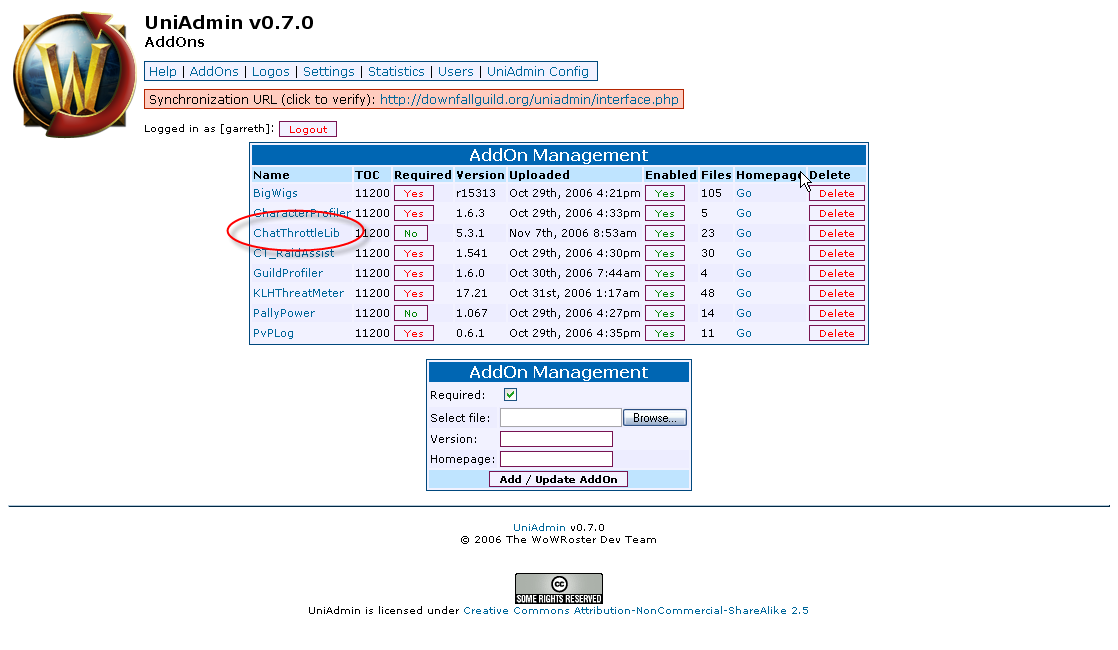This screenshot has width=1118, height=650.
Task: Click the Browse... file button
Action: (x=655, y=418)
